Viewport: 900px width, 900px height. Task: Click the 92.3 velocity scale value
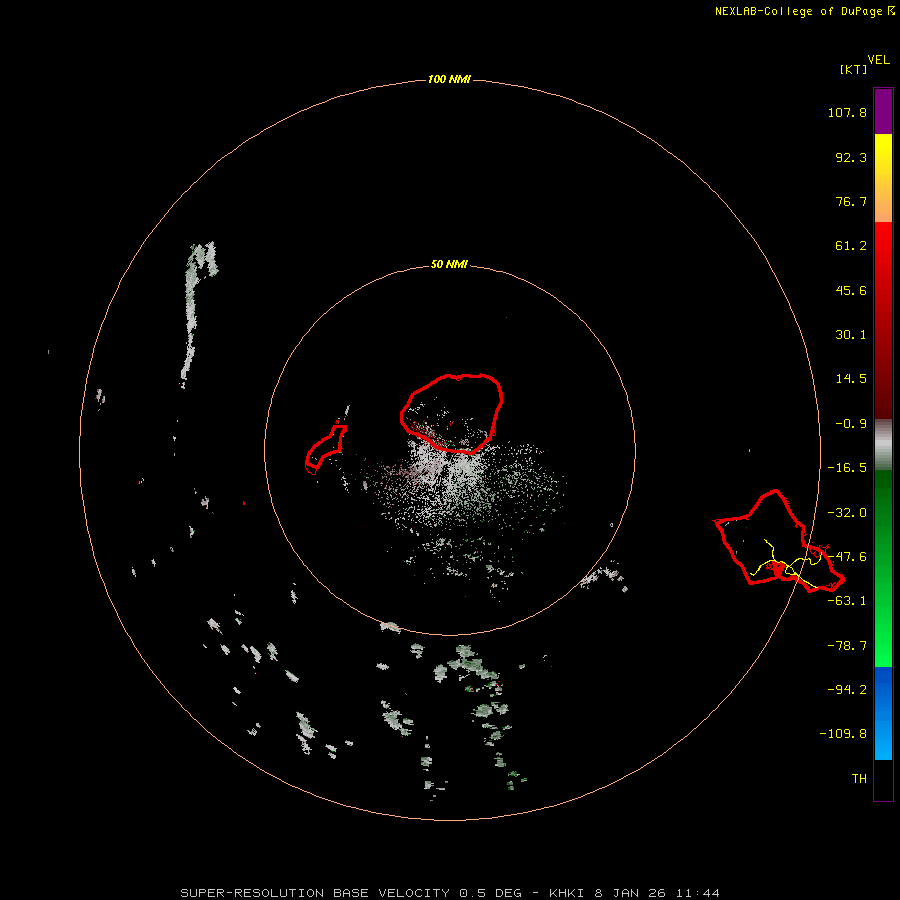pos(851,157)
